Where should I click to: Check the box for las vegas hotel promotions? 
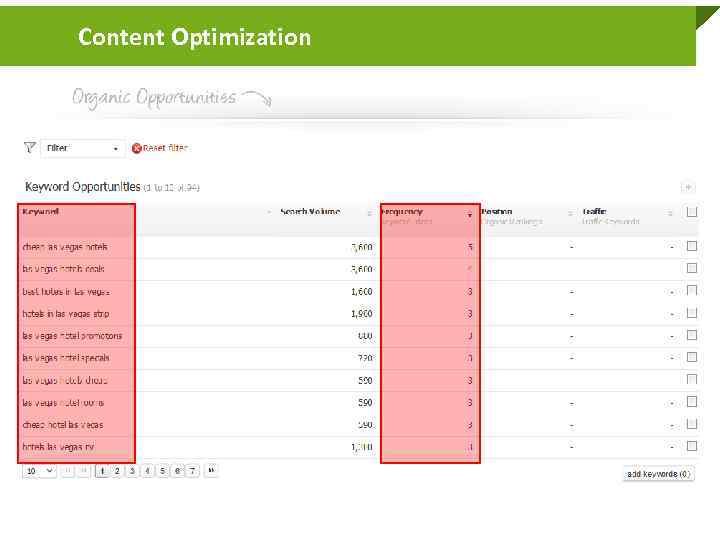692,335
